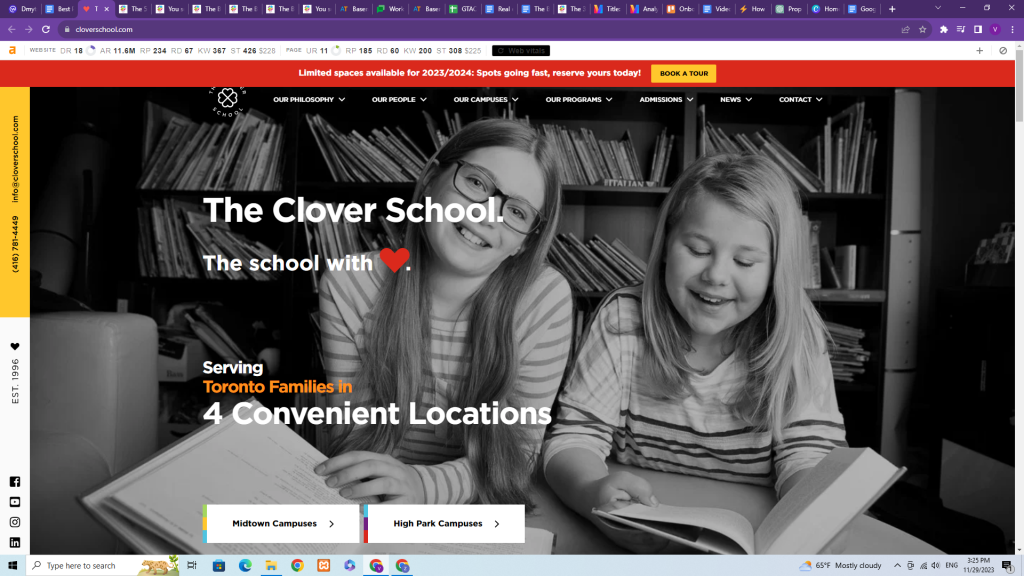Screen dimensions: 1024x576
Task: Switch to the How browser tab
Action: [x=752, y=9]
